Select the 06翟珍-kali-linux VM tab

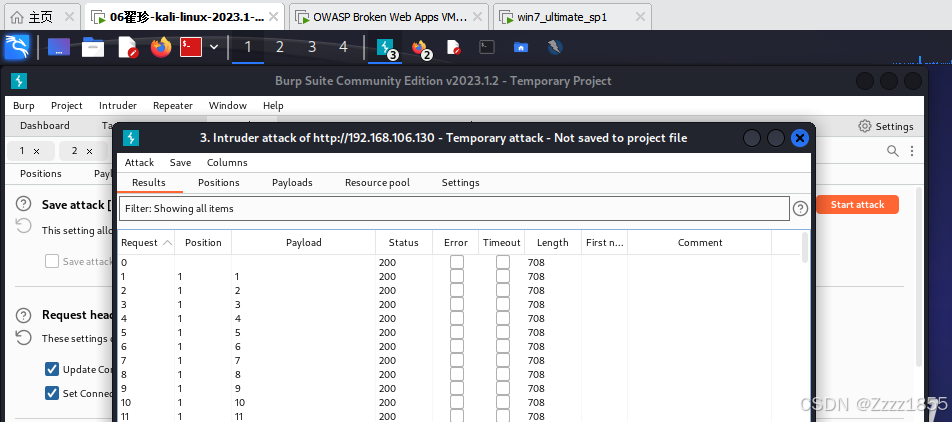pos(186,17)
